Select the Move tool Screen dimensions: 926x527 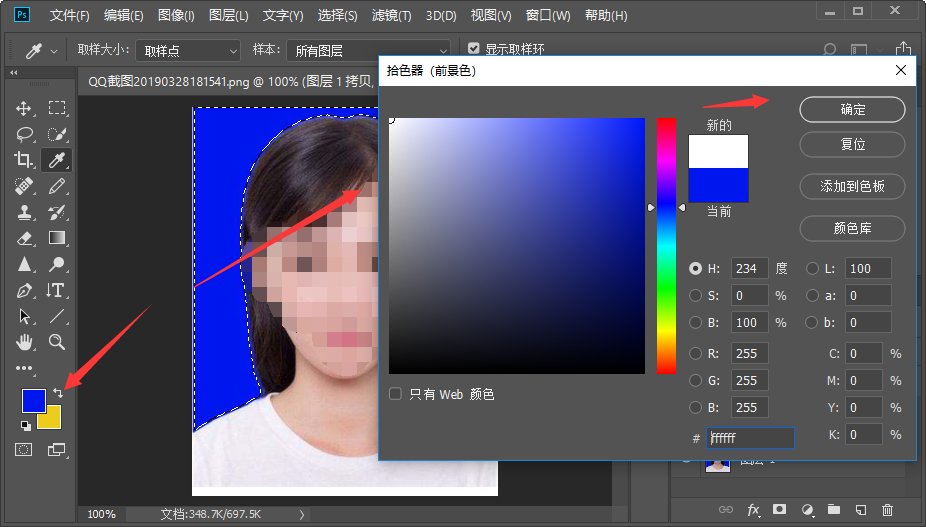[x=24, y=108]
